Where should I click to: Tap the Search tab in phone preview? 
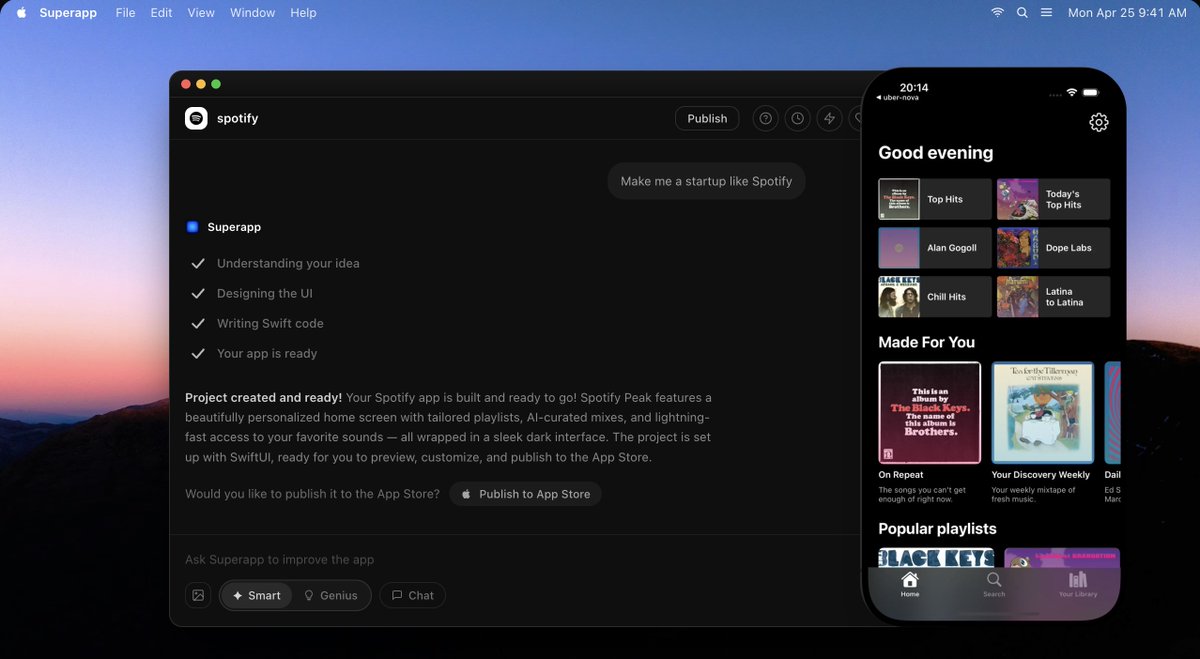pos(994,585)
